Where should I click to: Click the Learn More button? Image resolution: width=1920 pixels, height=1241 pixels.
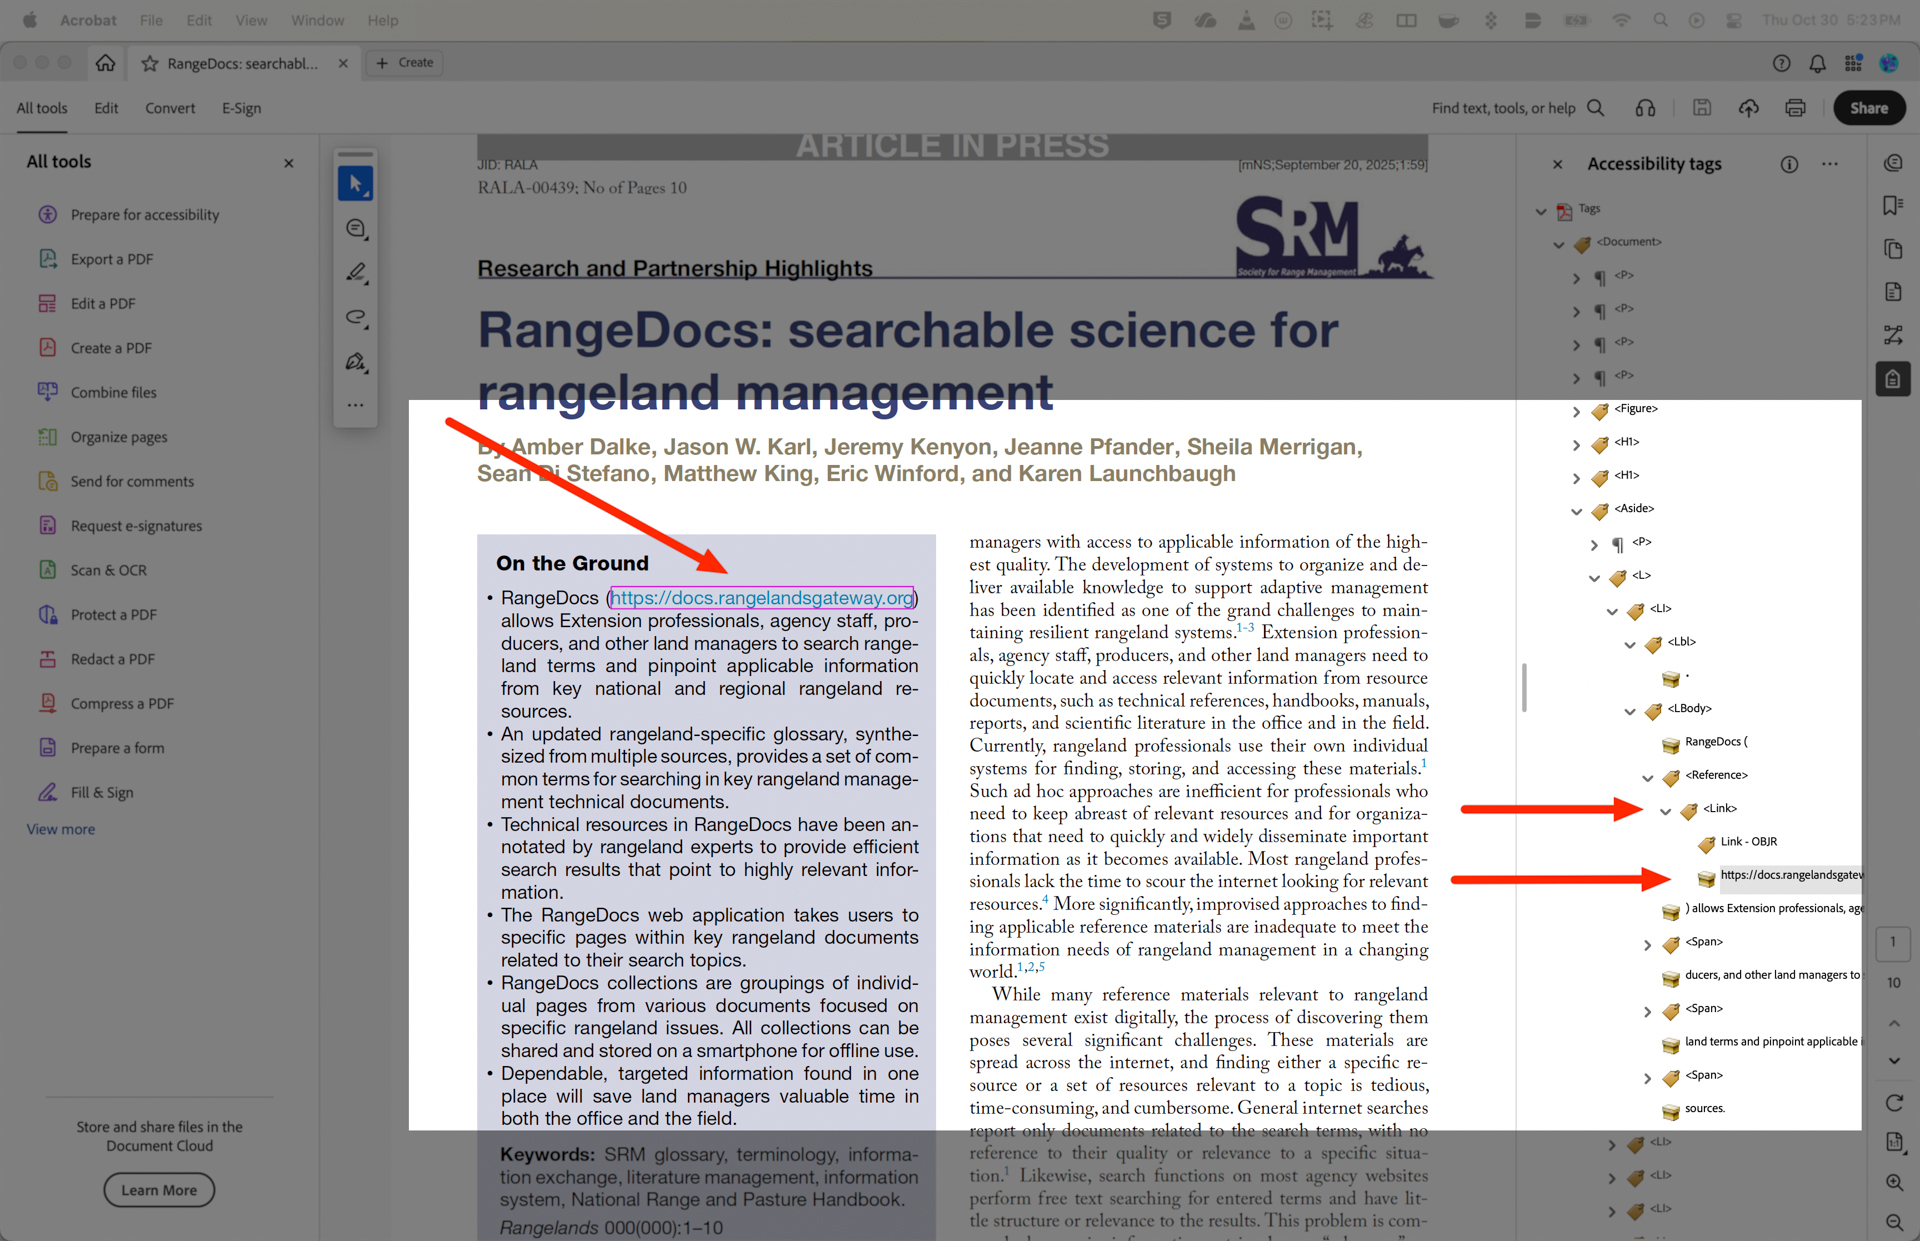158,1190
